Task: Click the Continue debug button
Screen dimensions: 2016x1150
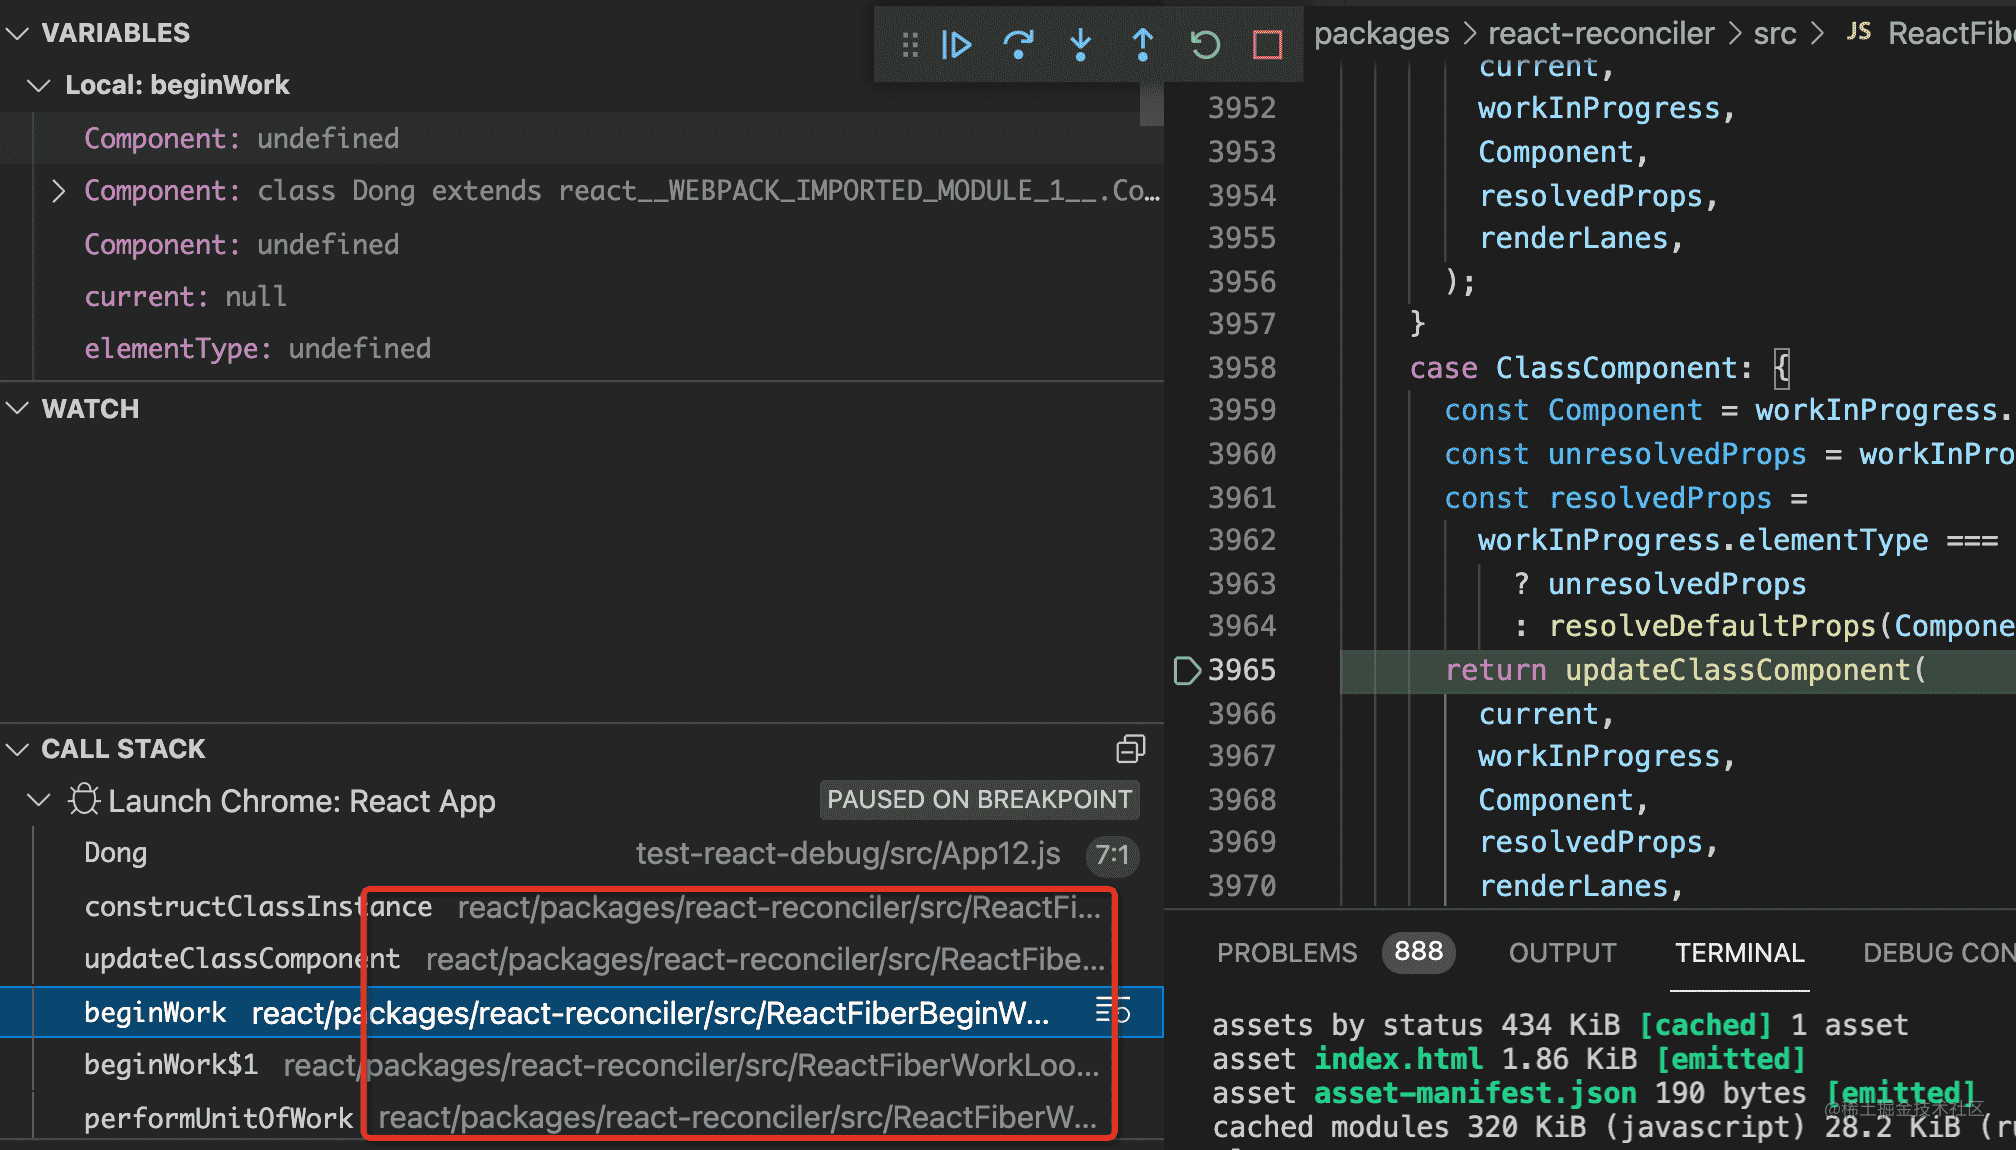Action: point(956,45)
